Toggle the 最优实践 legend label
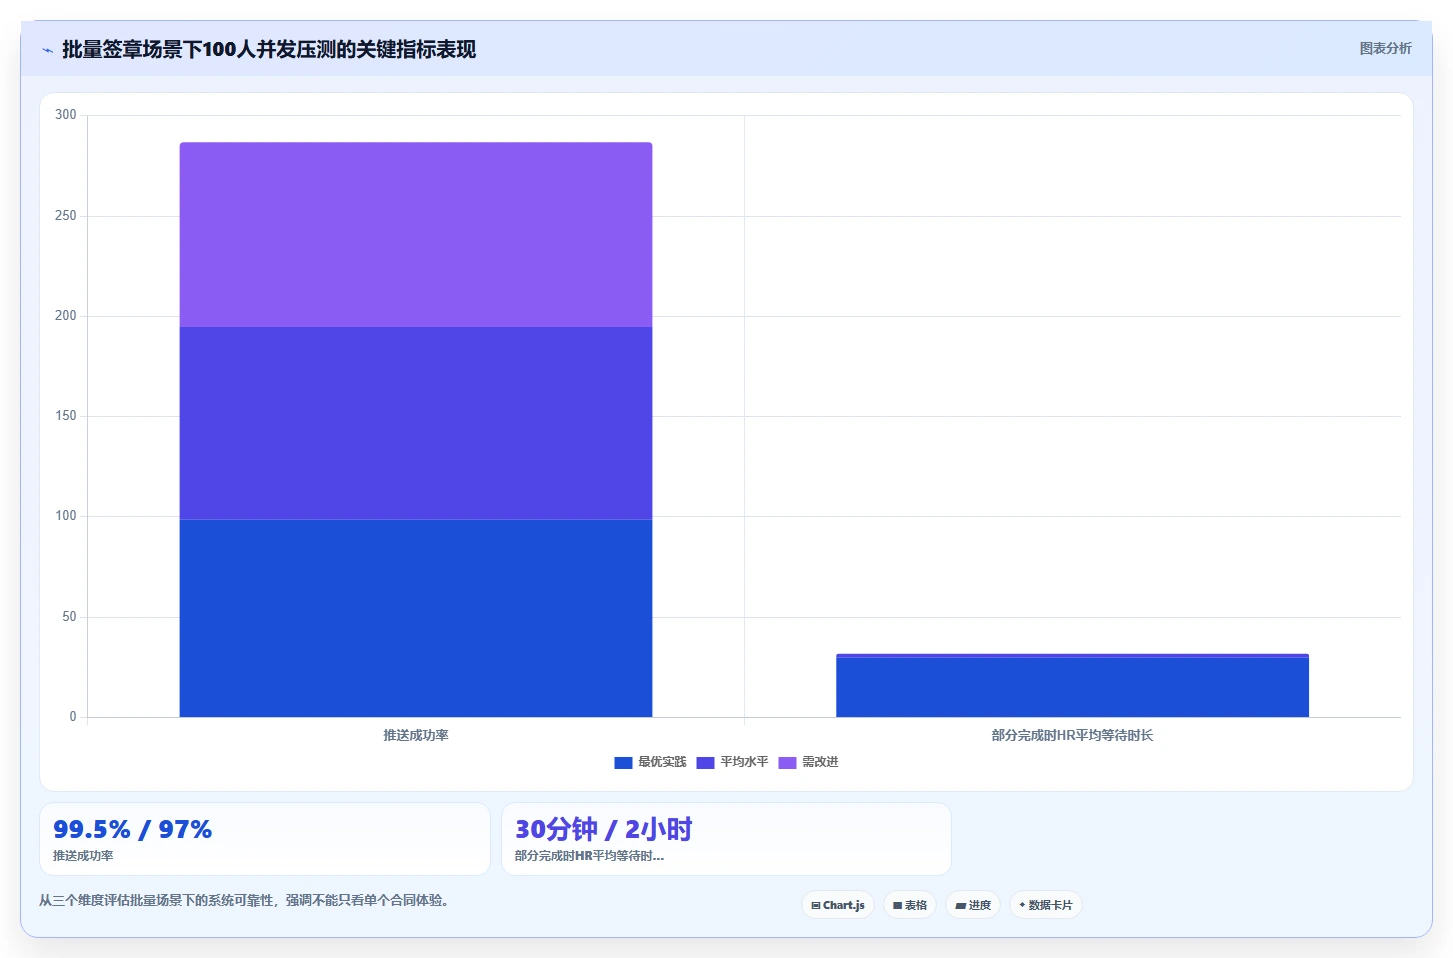 [662, 762]
